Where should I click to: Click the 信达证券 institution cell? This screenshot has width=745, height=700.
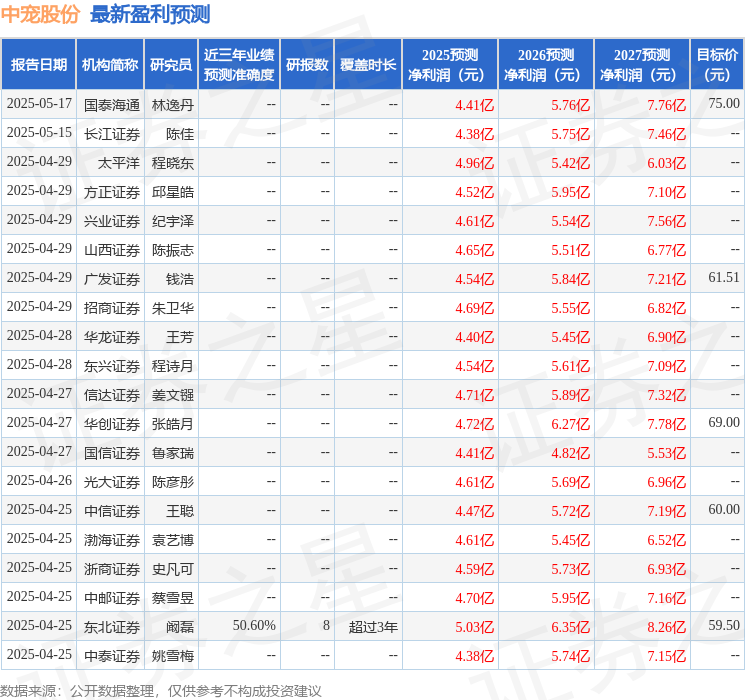[x=112, y=395]
